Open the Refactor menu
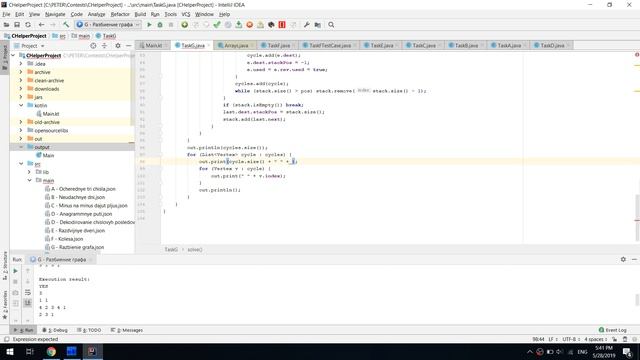The height and width of the screenshot is (360, 640). click(120, 14)
